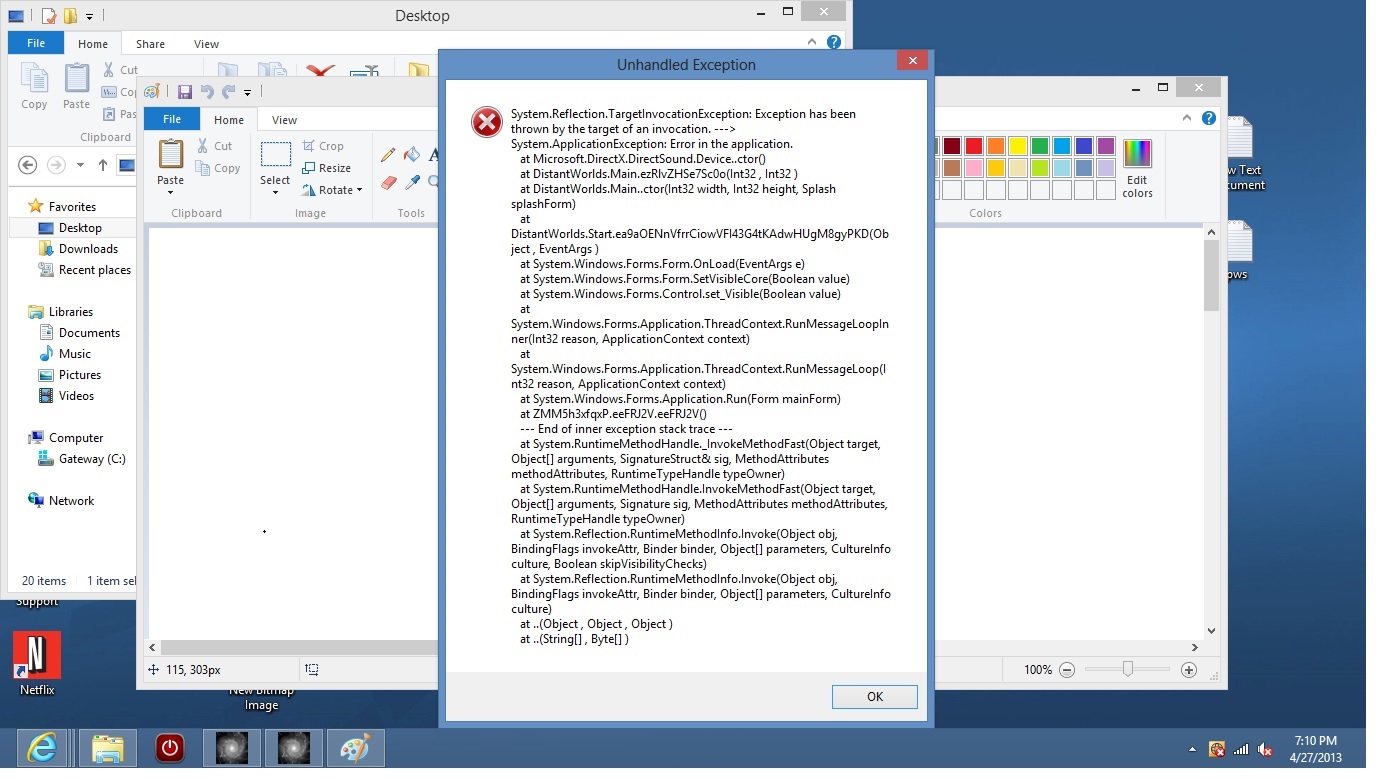Open Internet Explorer from the taskbar
Screen dimensions: 1378x778
tap(42, 748)
